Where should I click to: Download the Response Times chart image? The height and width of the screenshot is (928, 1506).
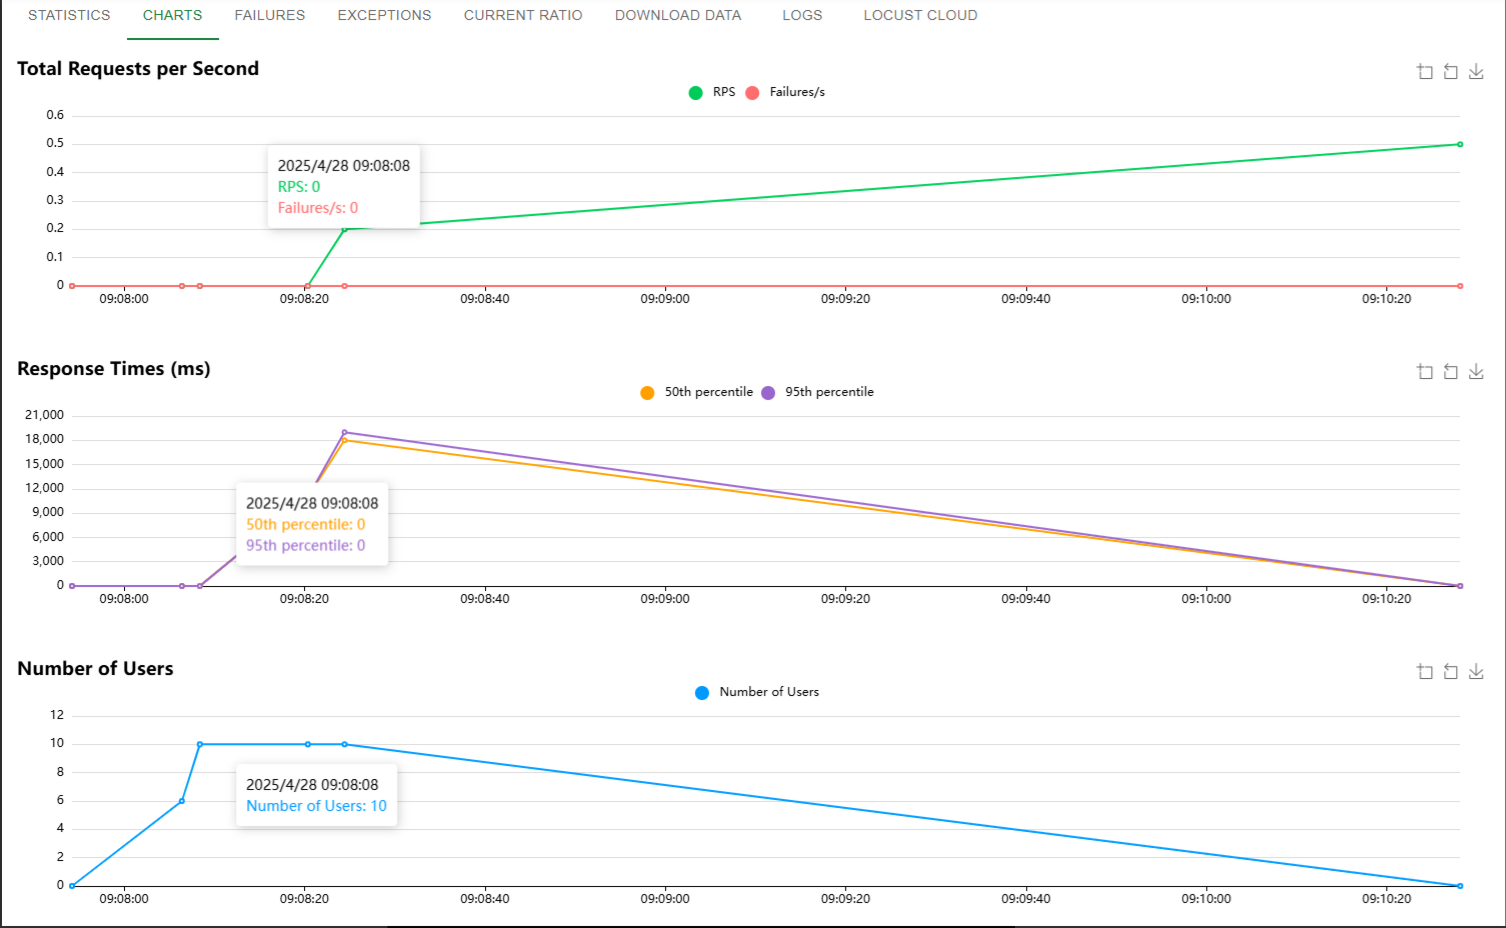coord(1476,371)
